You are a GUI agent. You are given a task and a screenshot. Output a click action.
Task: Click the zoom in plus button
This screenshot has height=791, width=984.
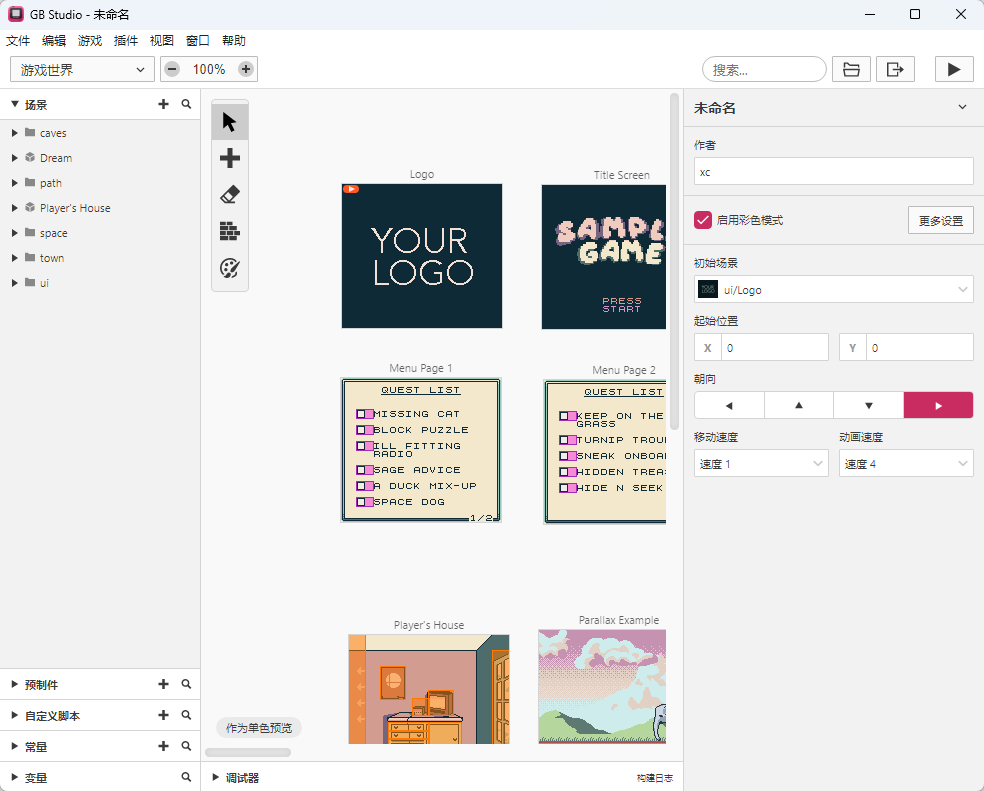pyautogui.click(x=246, y=69)
